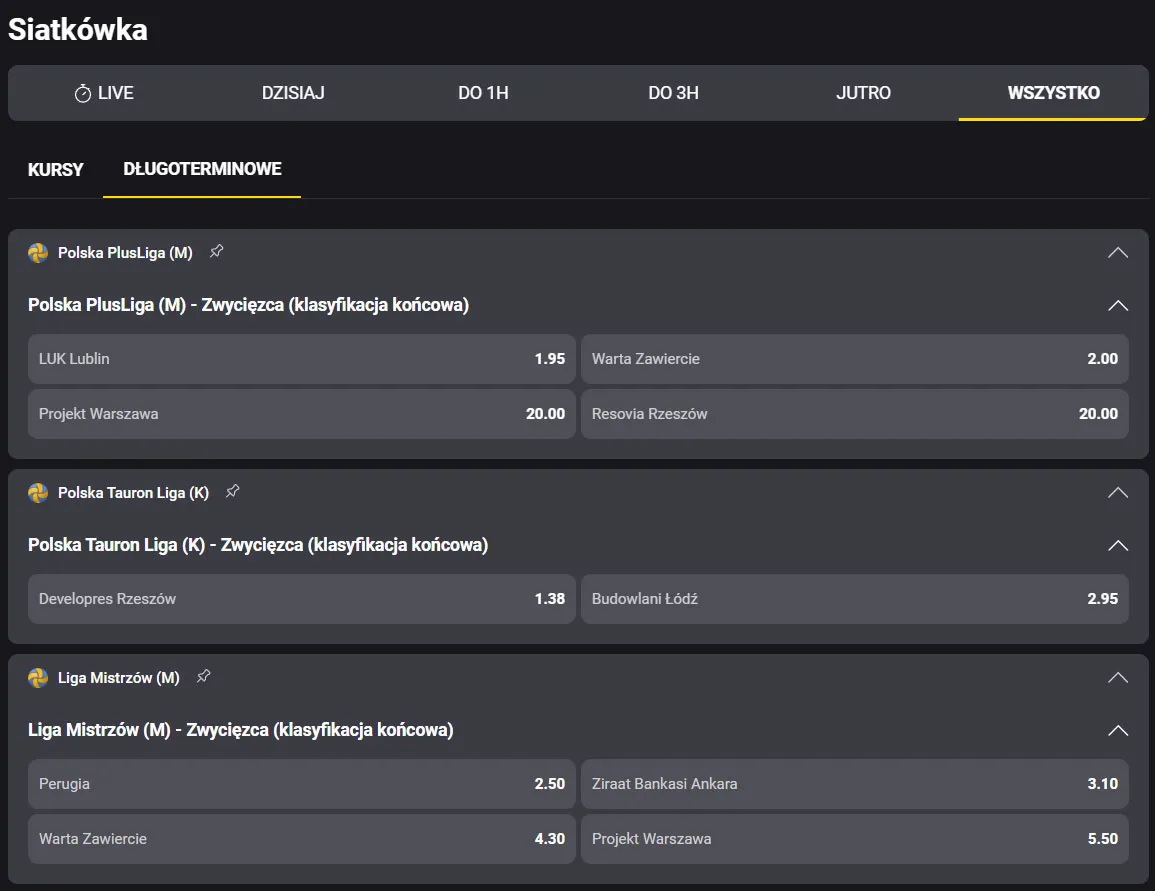Pin the Polska Tauron Liga (K) league

point(232,492)
